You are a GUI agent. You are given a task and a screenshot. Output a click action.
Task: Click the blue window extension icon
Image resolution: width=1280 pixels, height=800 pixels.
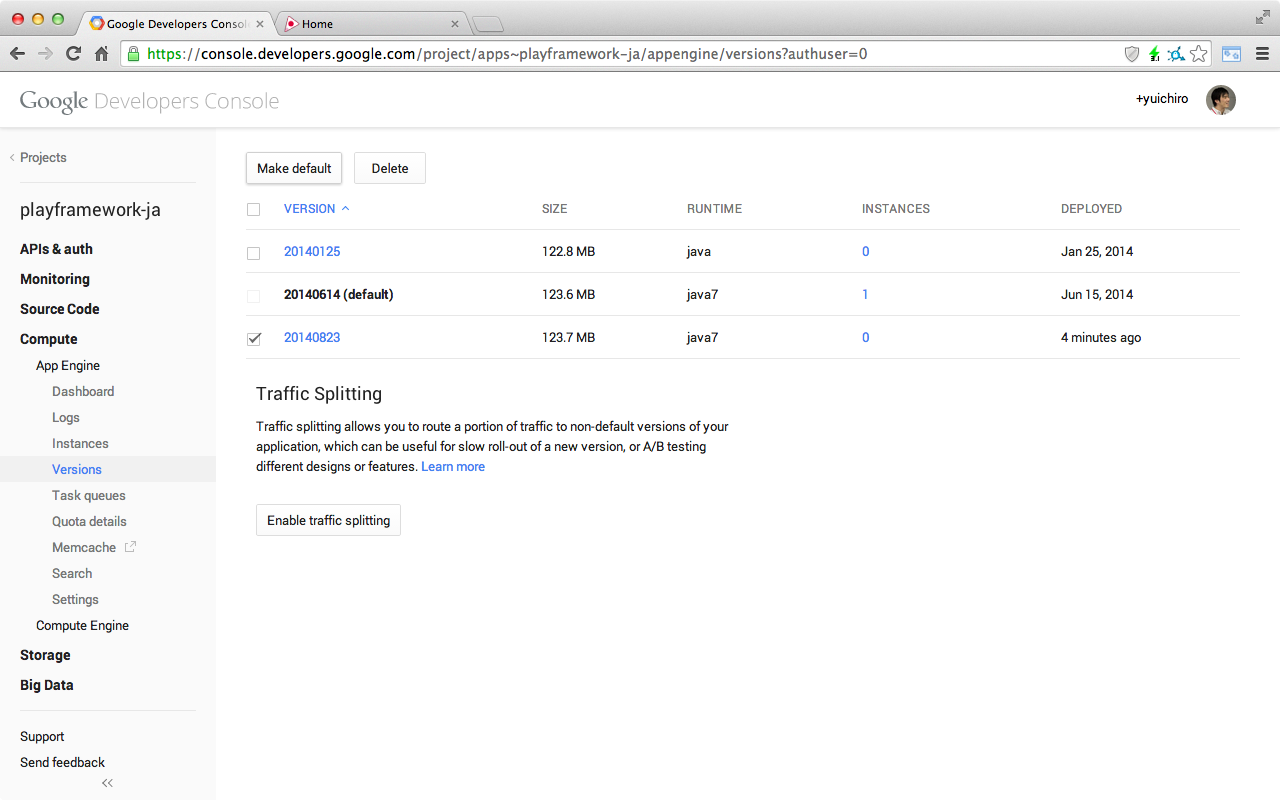(1231, 54)
